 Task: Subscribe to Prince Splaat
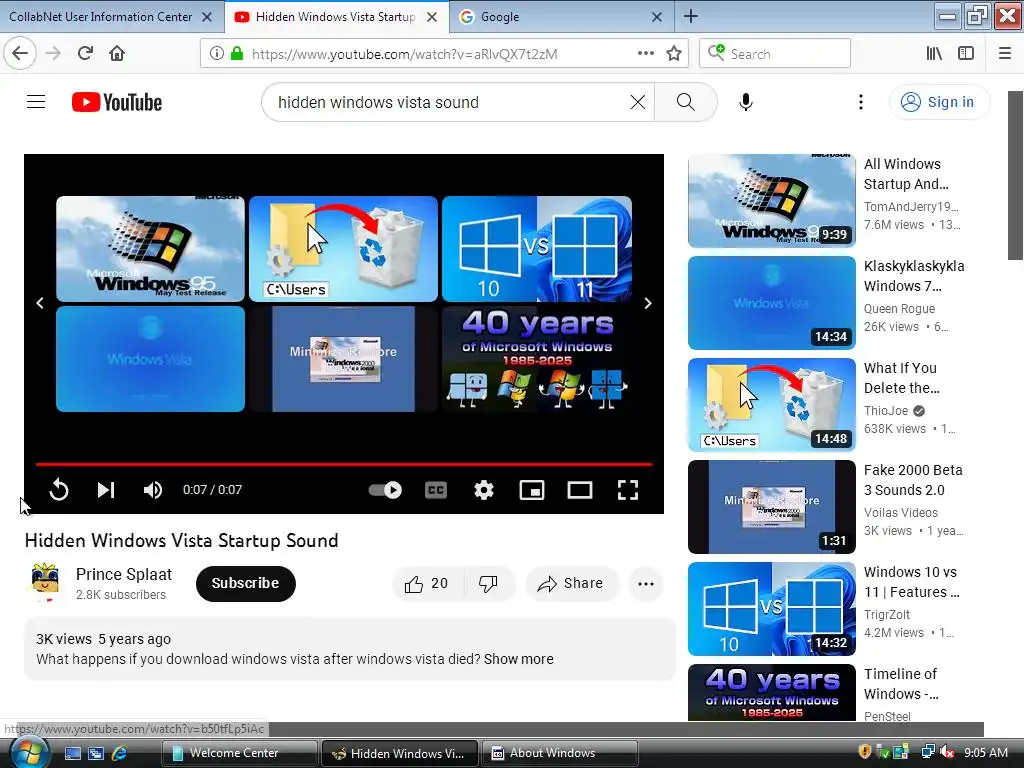246,583
